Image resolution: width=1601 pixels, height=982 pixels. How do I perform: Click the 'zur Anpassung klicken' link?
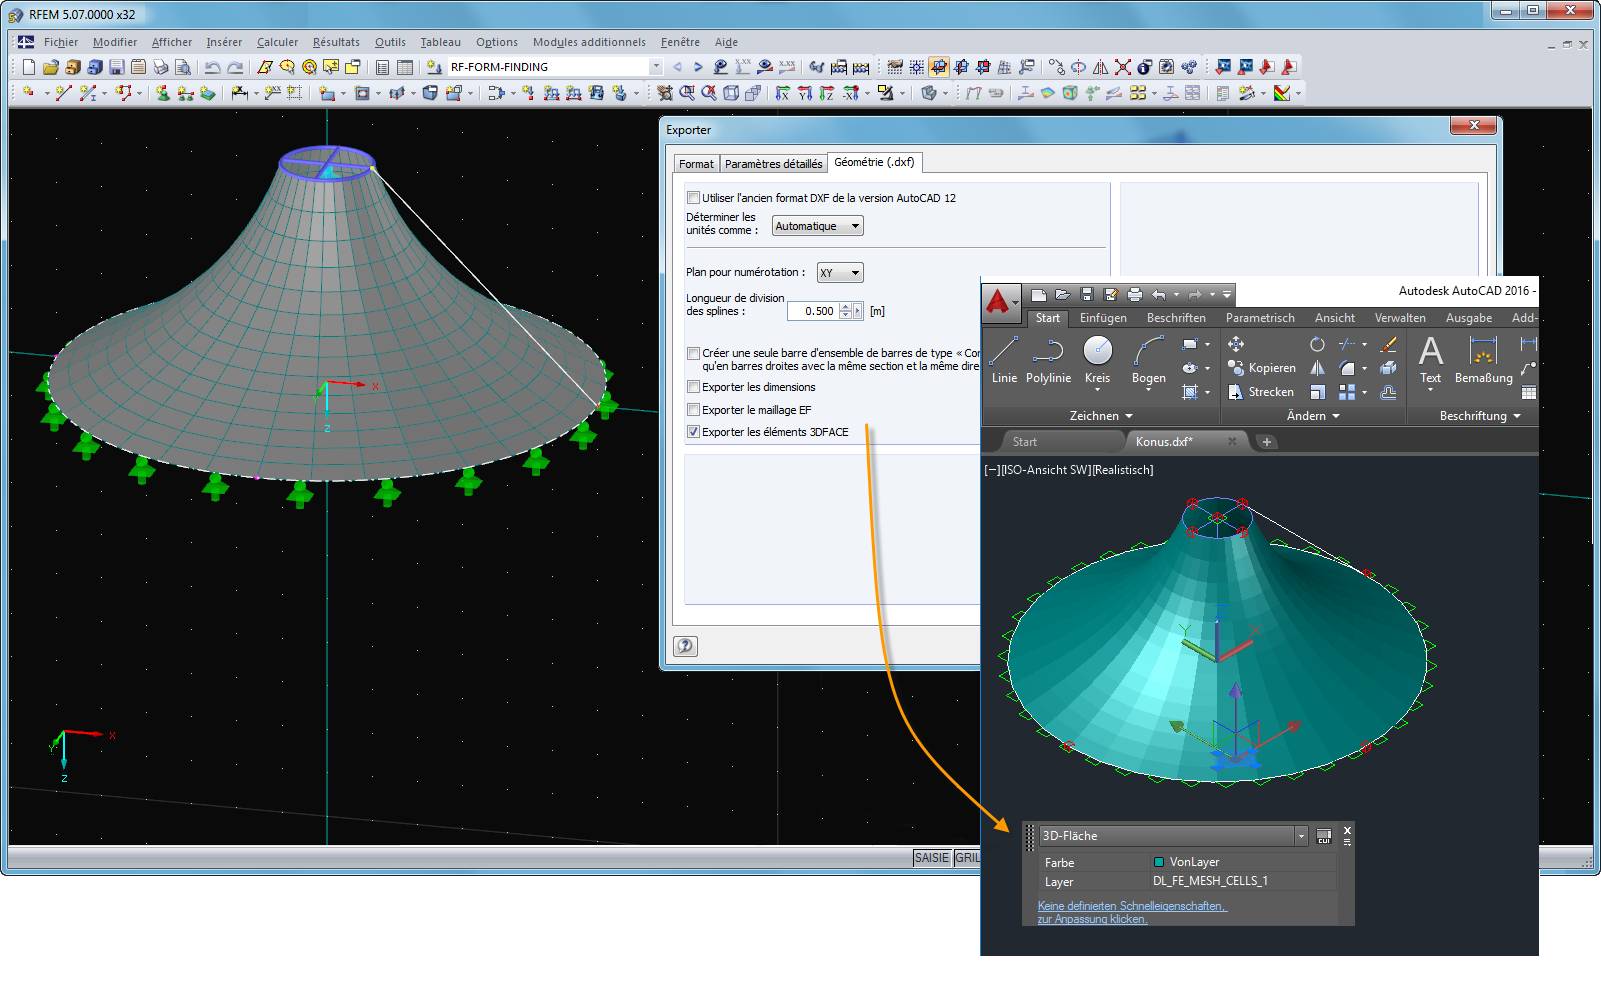tap(1090, 919)
